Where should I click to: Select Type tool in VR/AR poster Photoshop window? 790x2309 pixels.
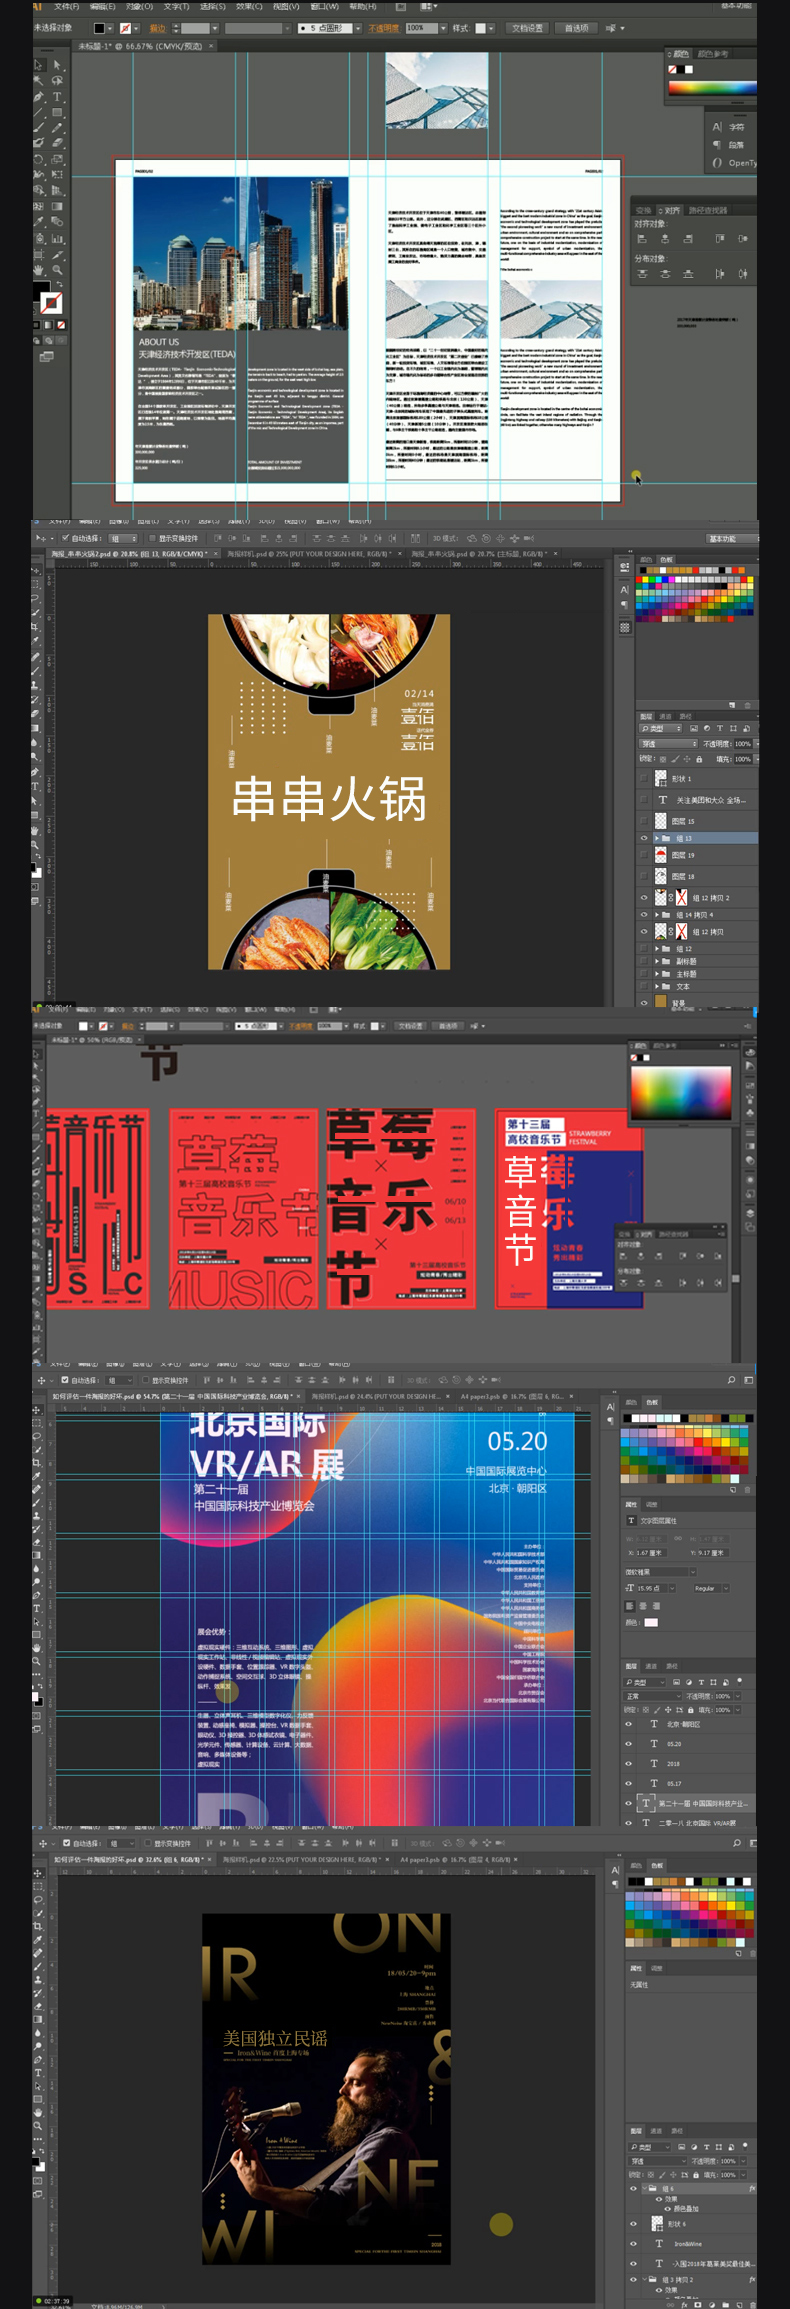37,1609
